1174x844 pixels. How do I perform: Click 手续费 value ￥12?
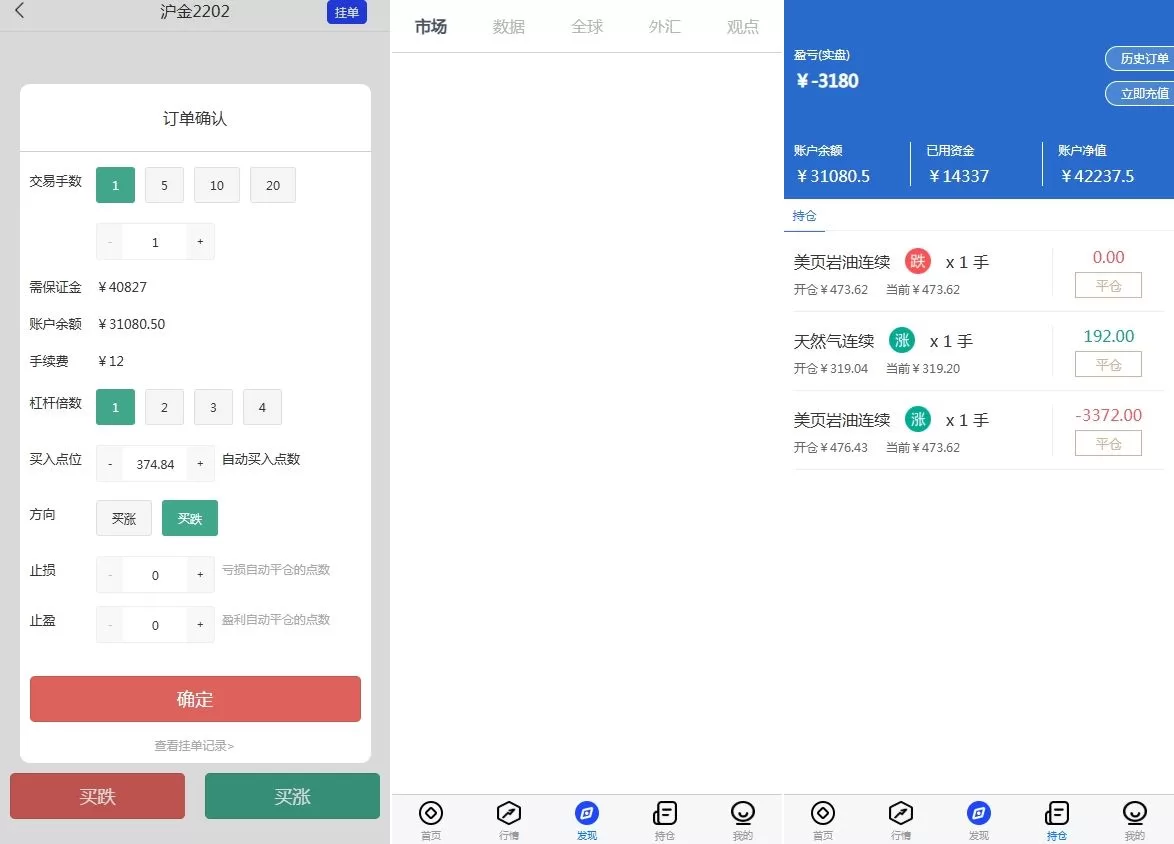[x=111, y=361]
